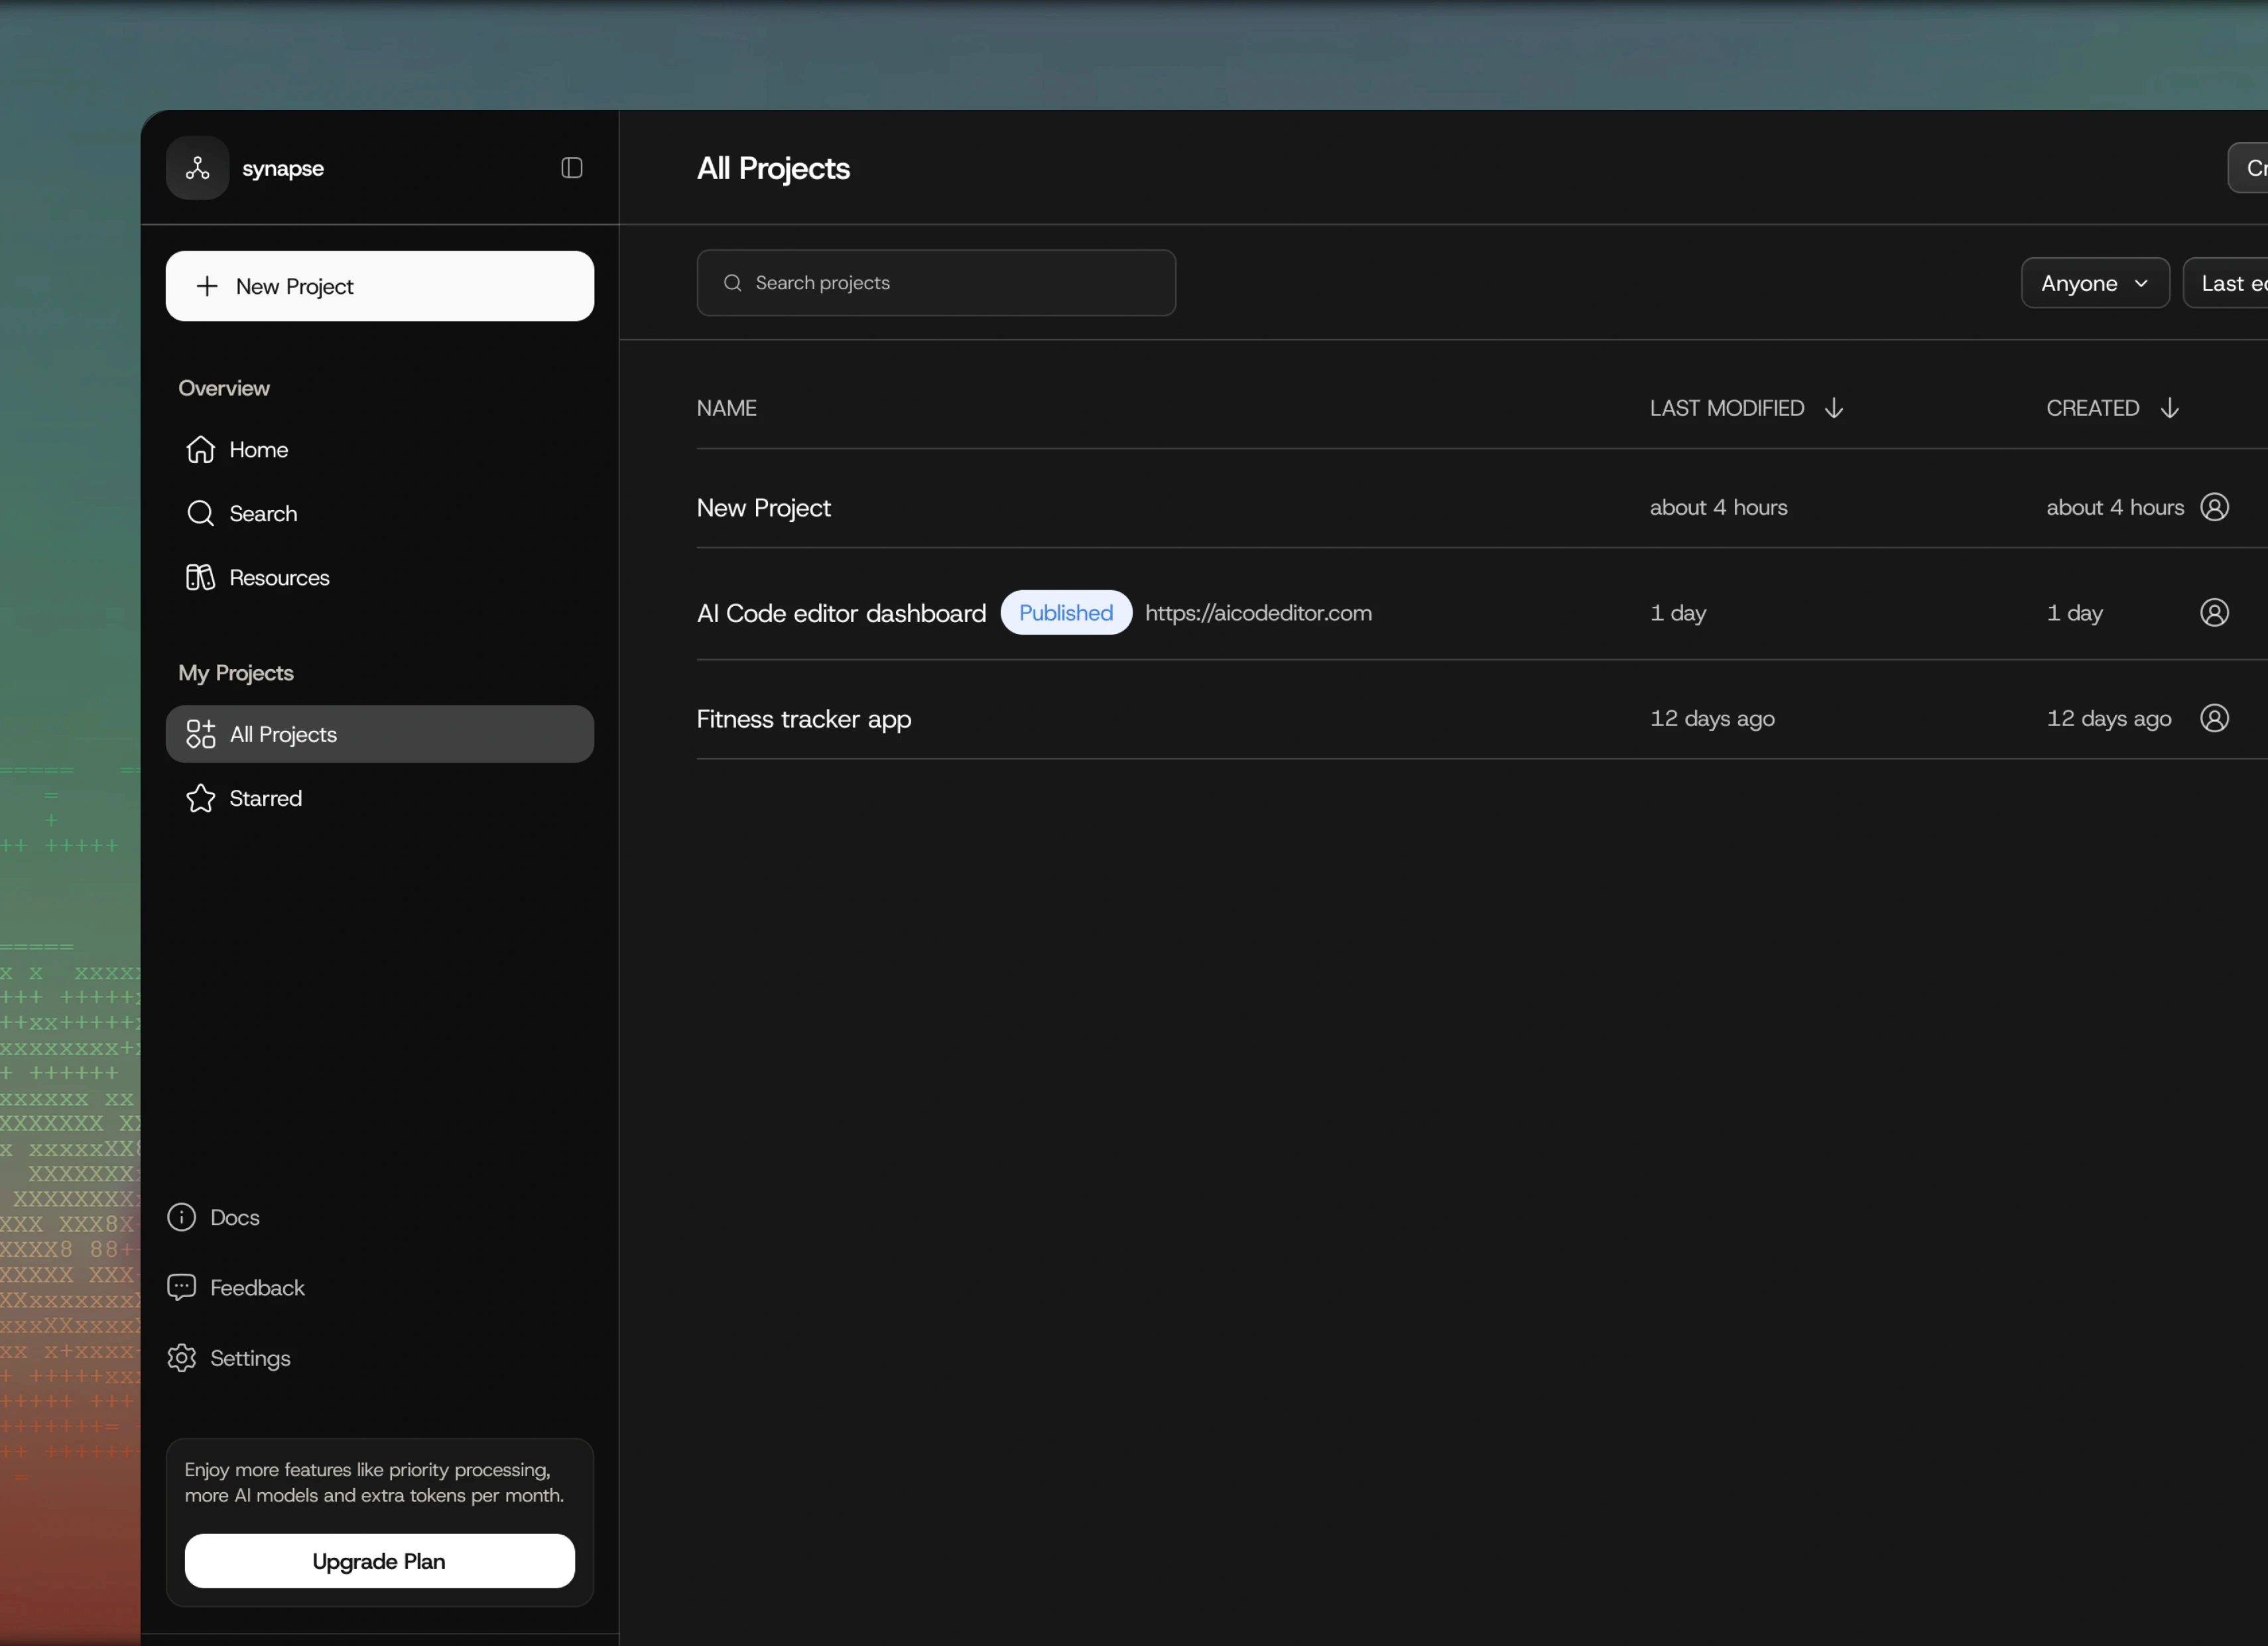Screen dimensions: 2268x1646
Task: Click the avatar icon in AI Code editor row
Action: [2215, 613]
